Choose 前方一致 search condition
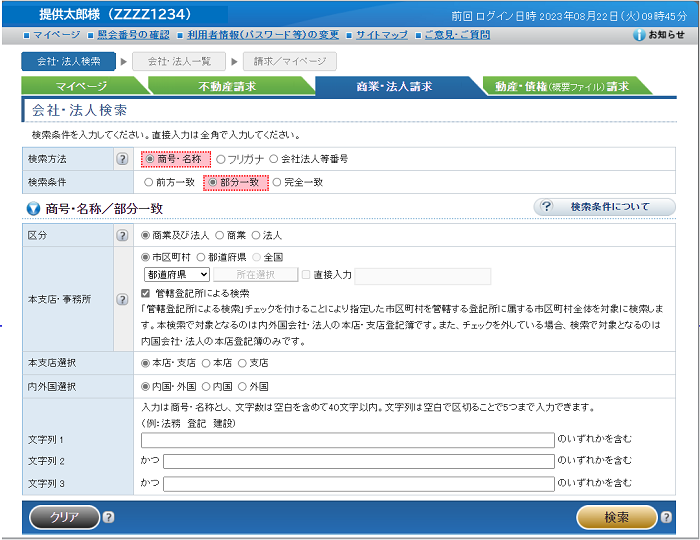 coord(148,182)
